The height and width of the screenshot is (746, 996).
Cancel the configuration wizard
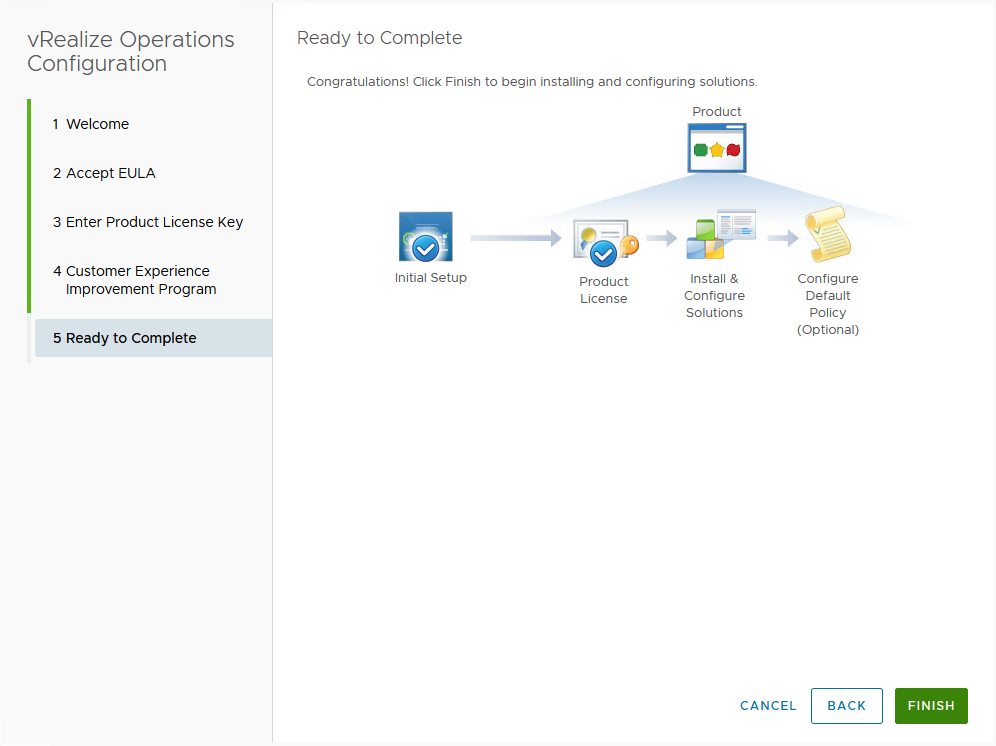[x=768, y=705]
